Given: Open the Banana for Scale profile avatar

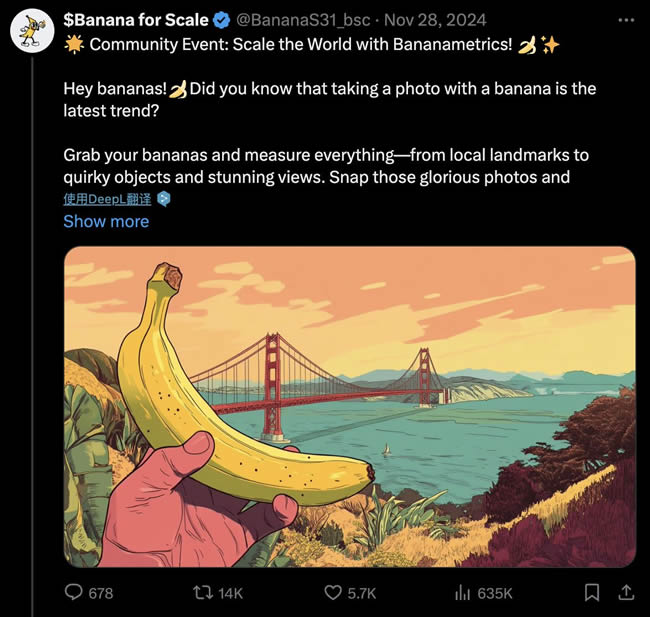Looking at the screenshot, I should click(x=32, y=32).
